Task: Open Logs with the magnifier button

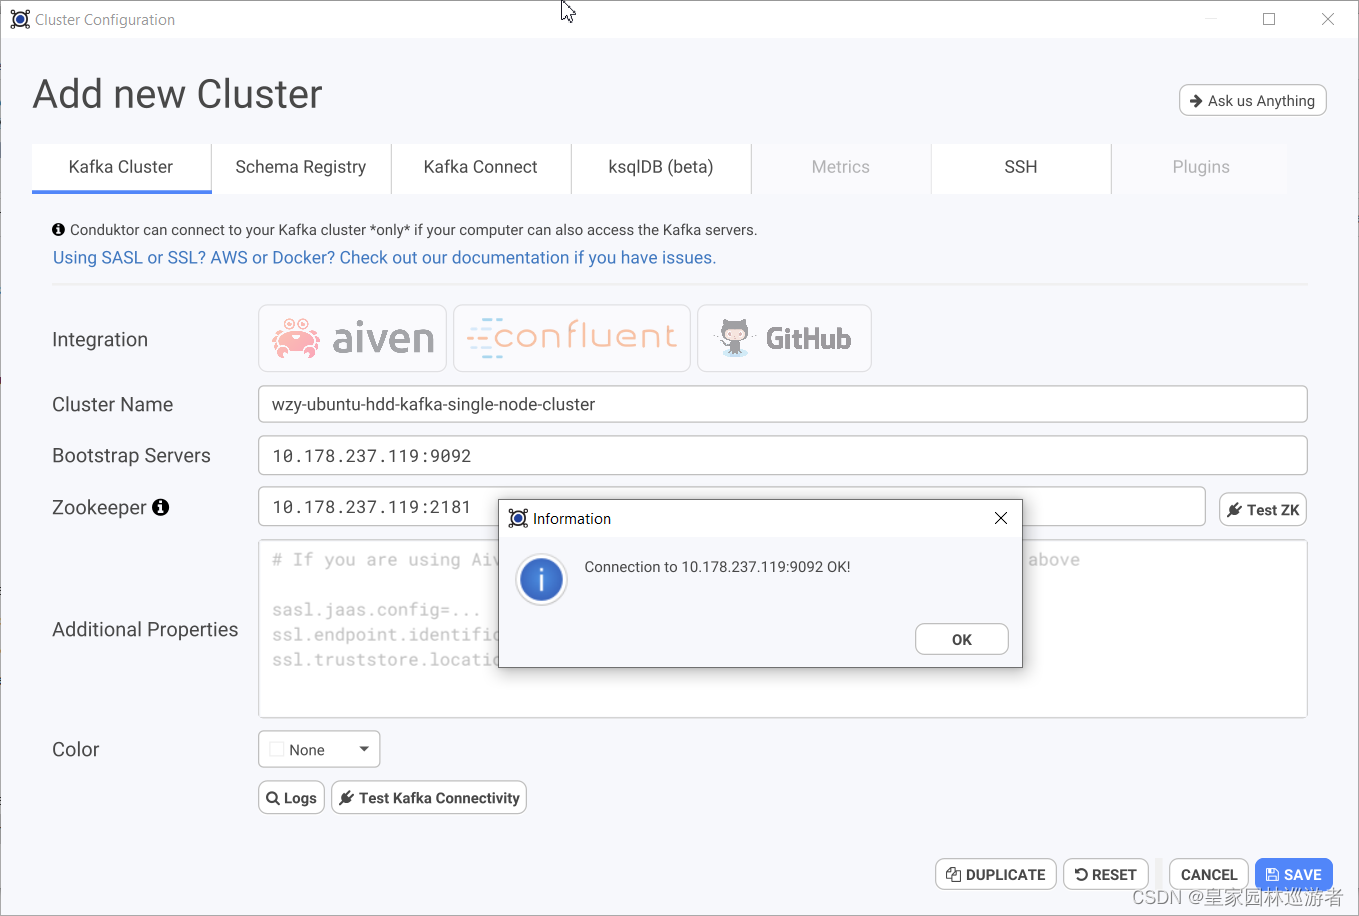Action: click(291, 798)
